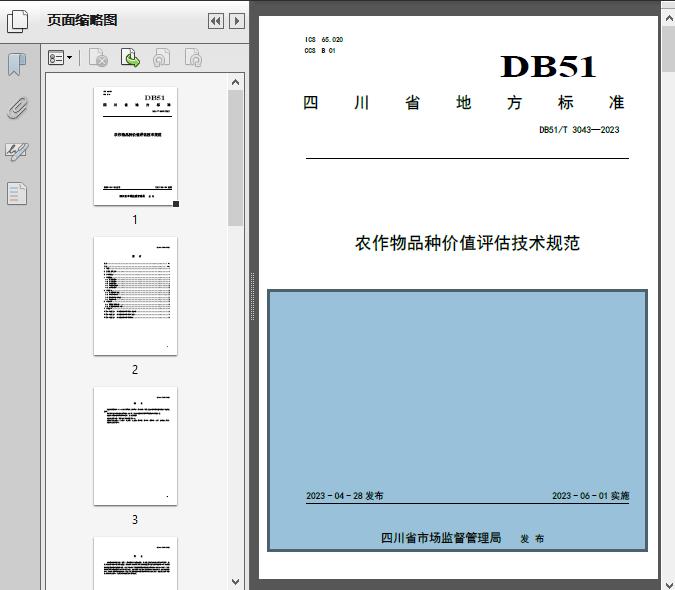Image resolution: width=675 pixels, height=590 pixels.
Task: Click the "DB51" heading in document
Action: pyautogui.click(x=548, y=67)
